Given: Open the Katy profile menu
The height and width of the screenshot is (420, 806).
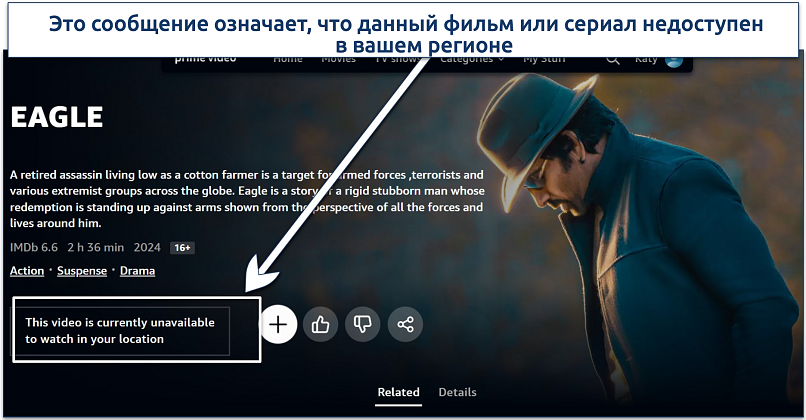Looking at the screenshot, I should [x=646, y=60].
